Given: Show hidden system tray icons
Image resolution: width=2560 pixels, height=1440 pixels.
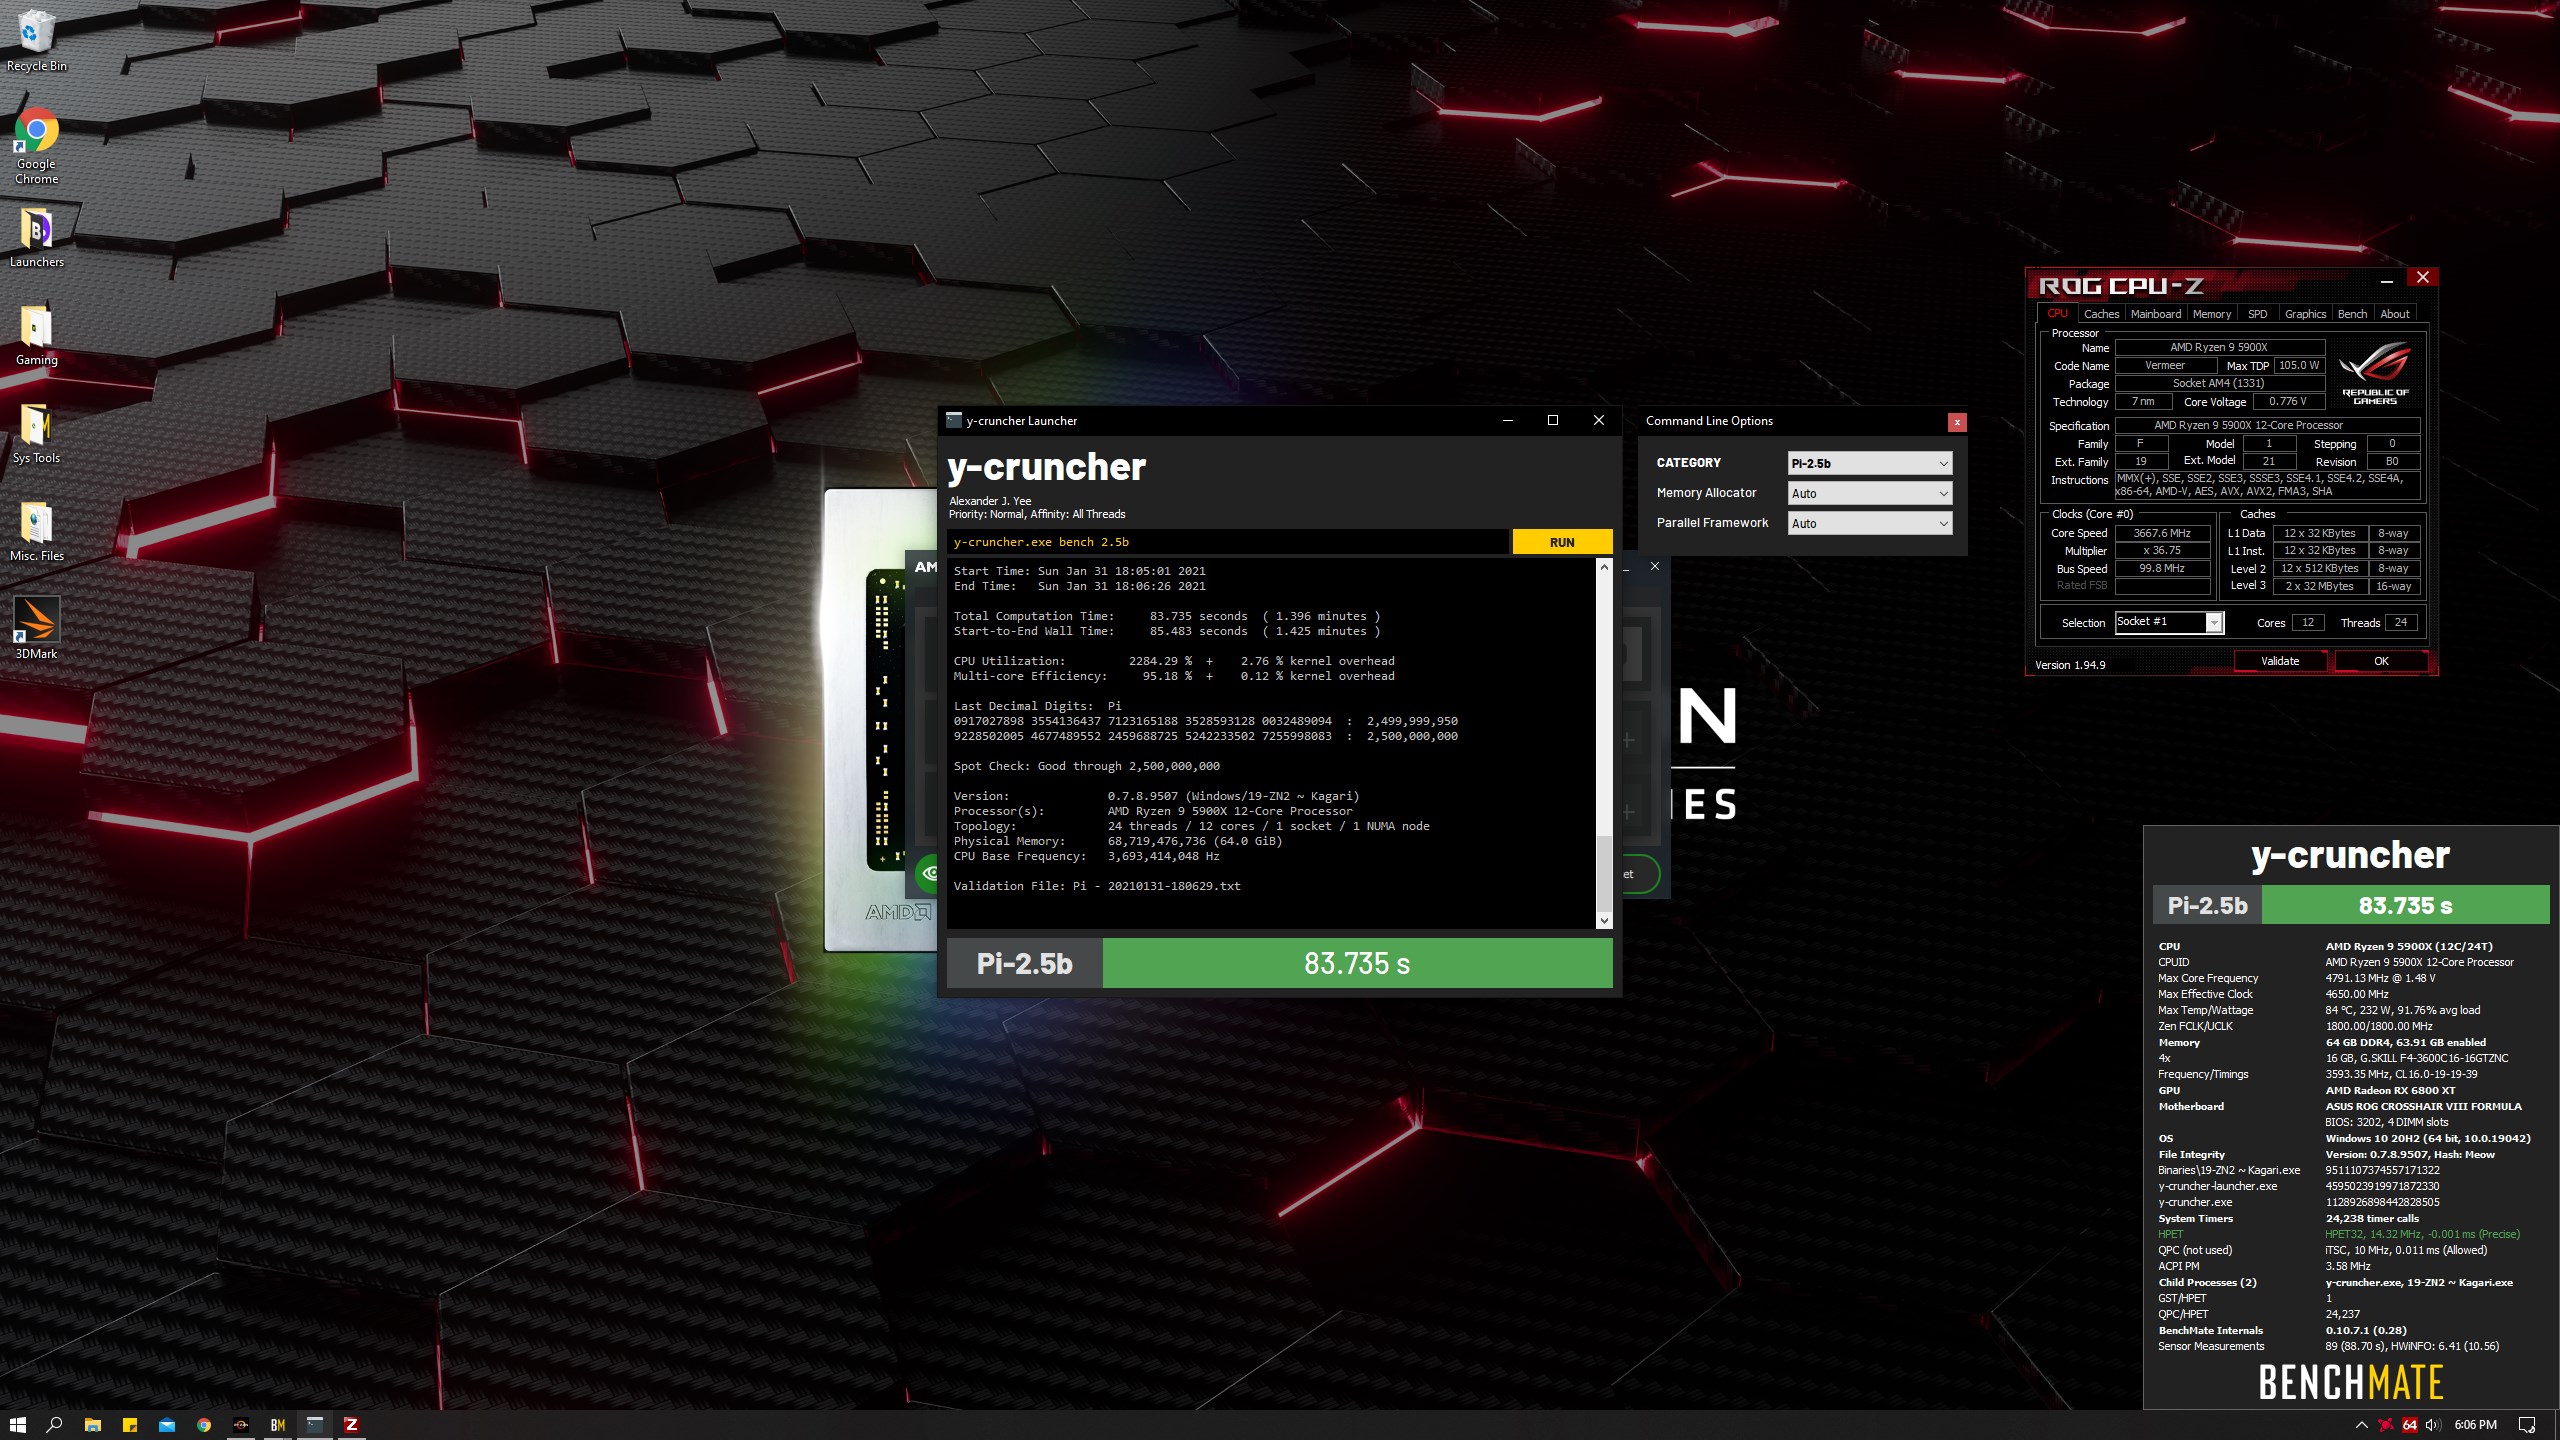Looking at the screenshot, I should click(x=2361, y=1425).
